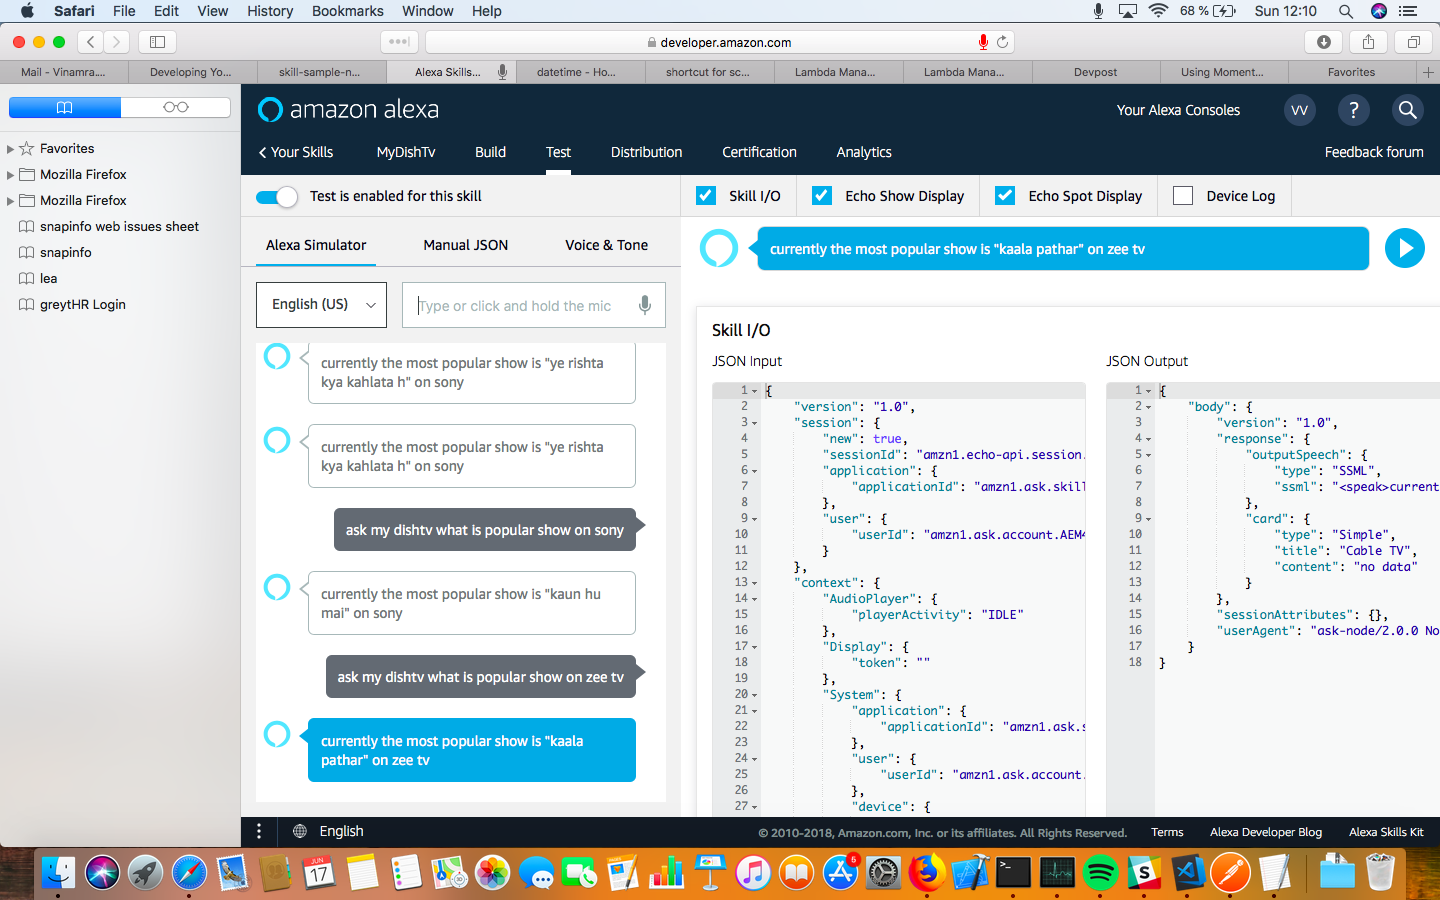Open Spotify from the Dock

1100,873
